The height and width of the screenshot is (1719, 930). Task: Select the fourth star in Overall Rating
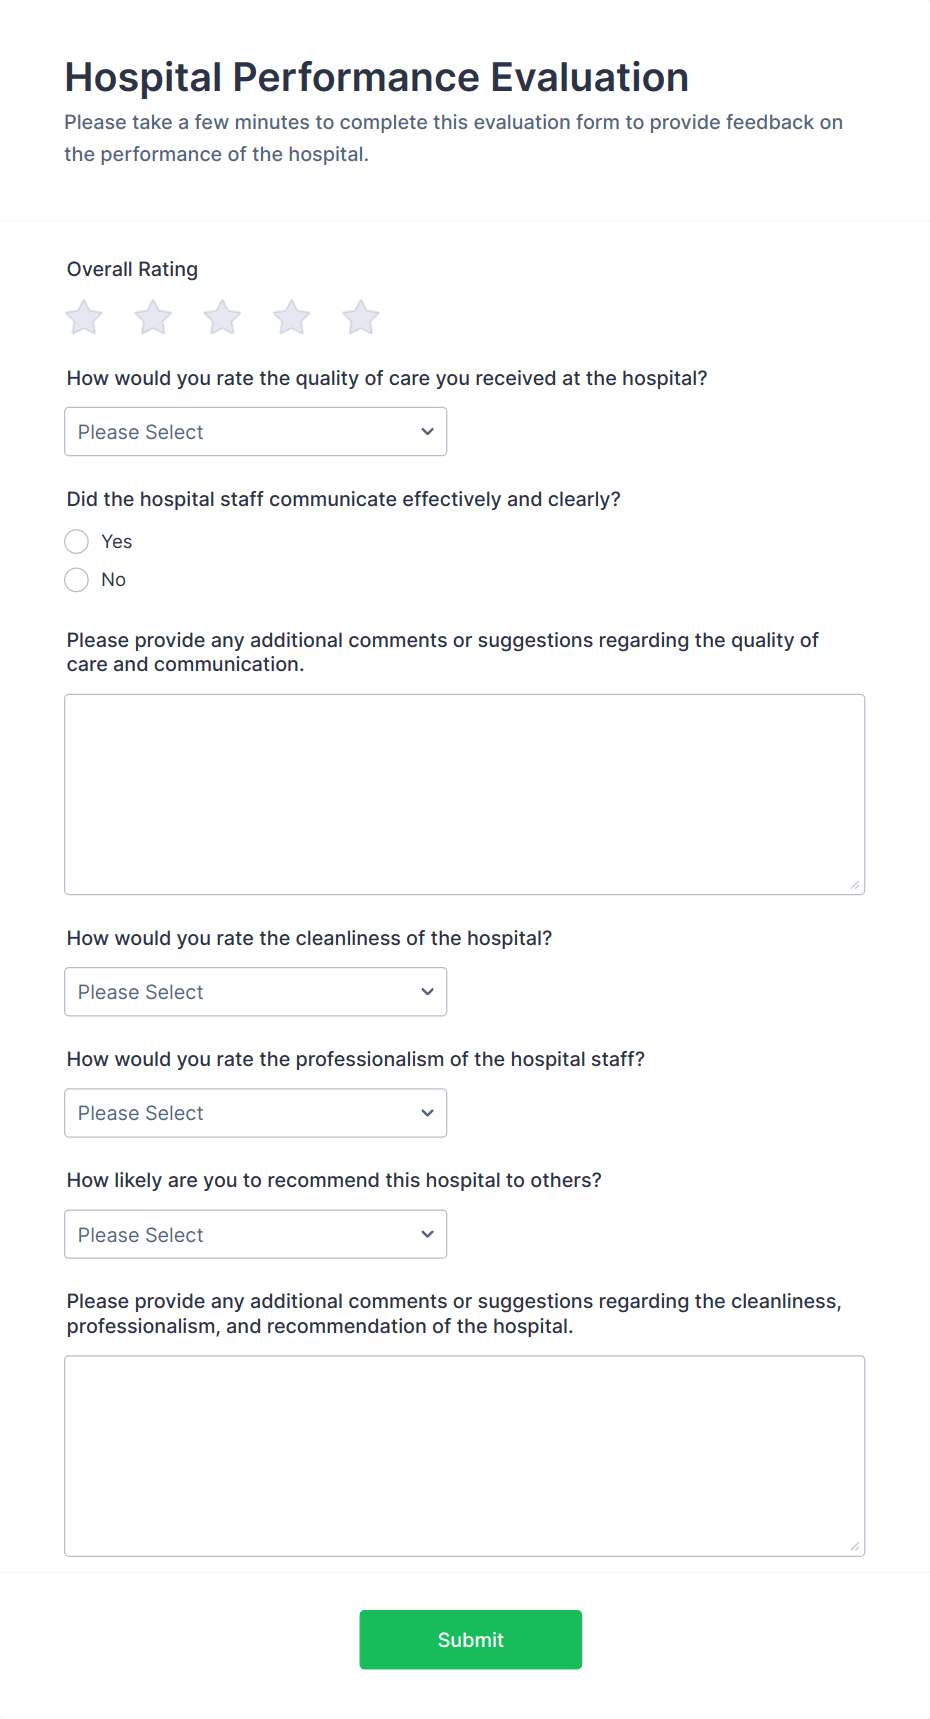pos(290,317)
